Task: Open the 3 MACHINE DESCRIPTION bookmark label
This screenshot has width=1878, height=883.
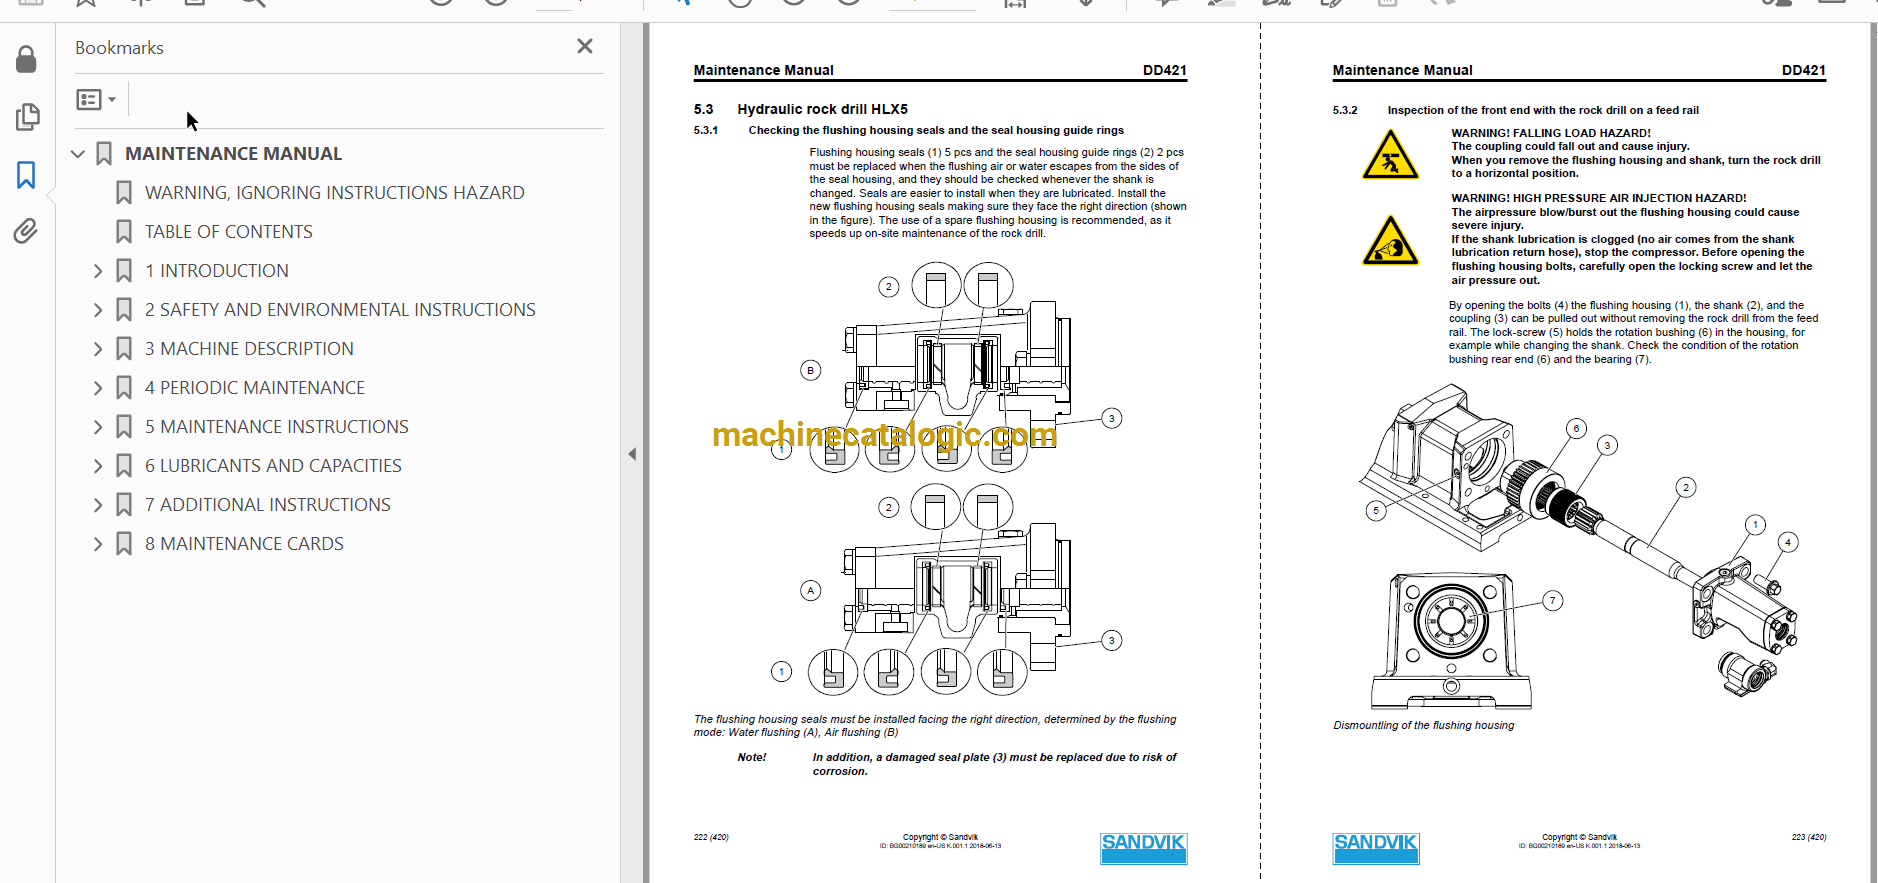Action: (249, 349)
